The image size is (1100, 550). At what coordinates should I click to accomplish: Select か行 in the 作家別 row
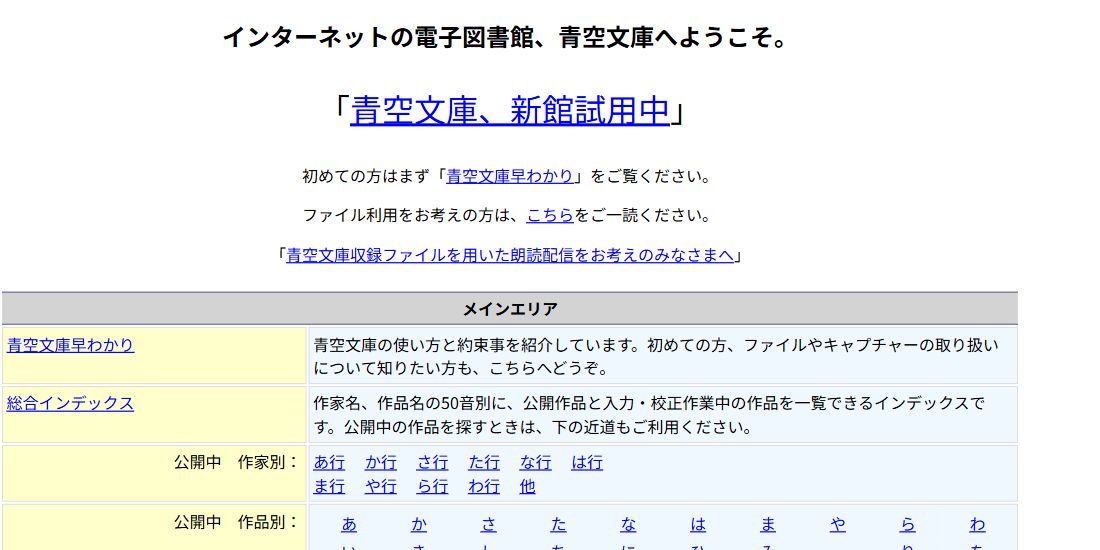(x=381, y=463)
